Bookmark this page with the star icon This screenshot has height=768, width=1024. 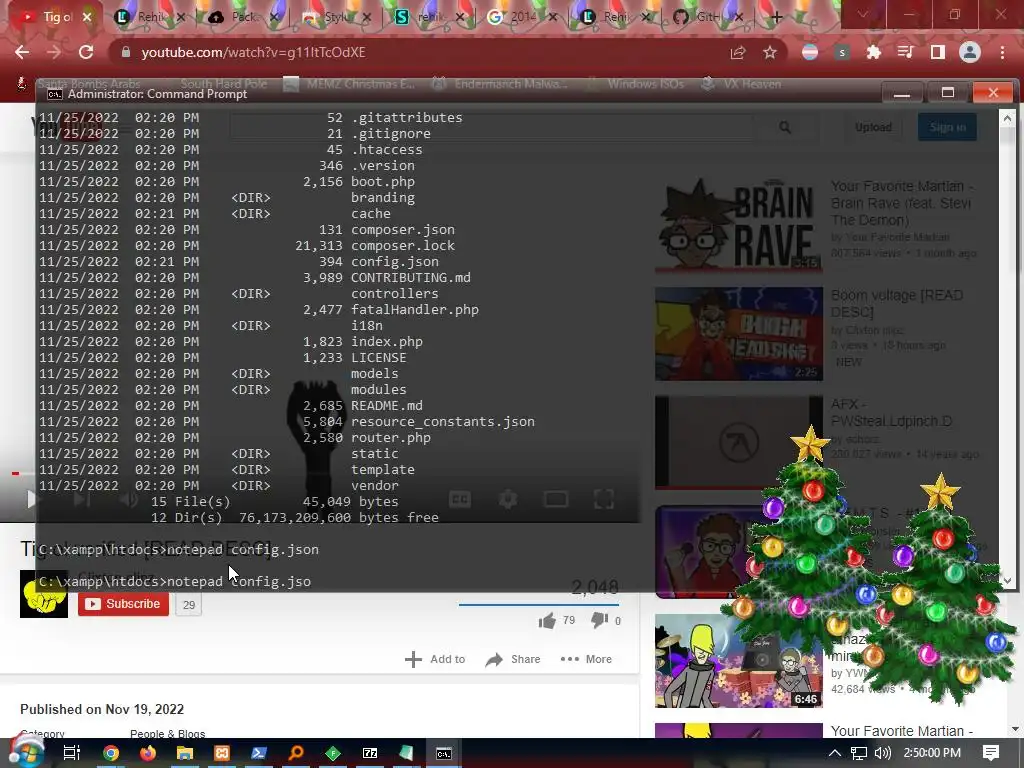coord(770,52)
